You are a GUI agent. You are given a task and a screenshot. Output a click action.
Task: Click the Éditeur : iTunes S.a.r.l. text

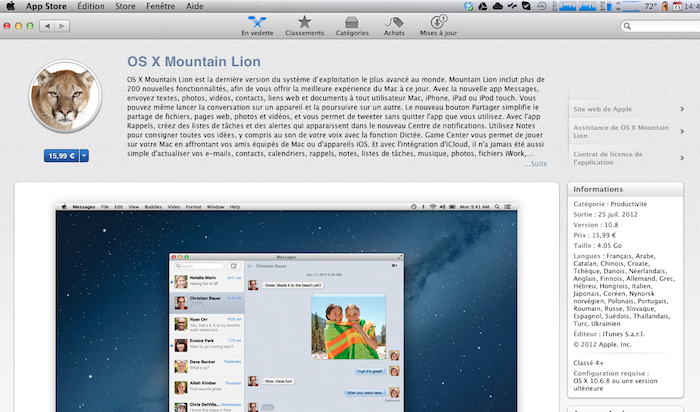tap(608, 334)
